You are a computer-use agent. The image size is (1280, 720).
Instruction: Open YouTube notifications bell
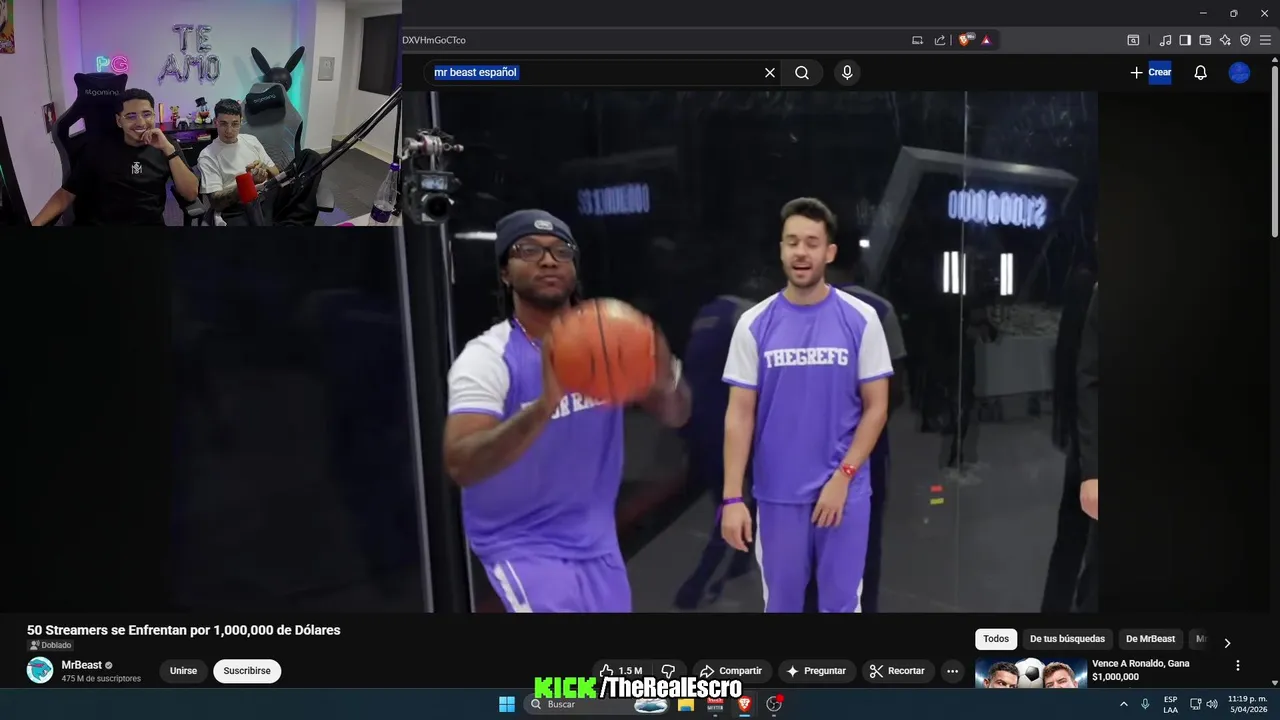coord(1200,72)
